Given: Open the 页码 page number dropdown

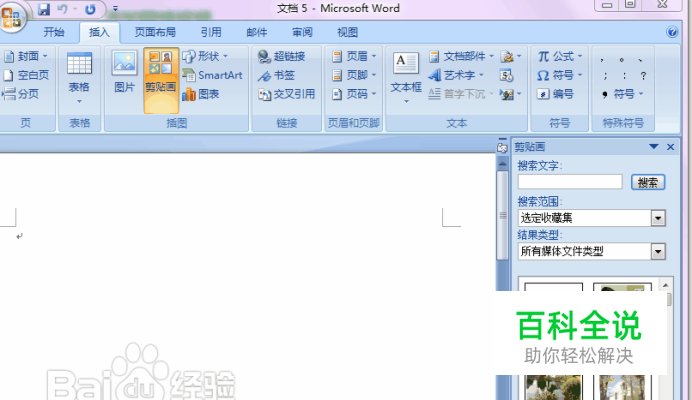Looking at the screenshot, I should coord(354,94).
